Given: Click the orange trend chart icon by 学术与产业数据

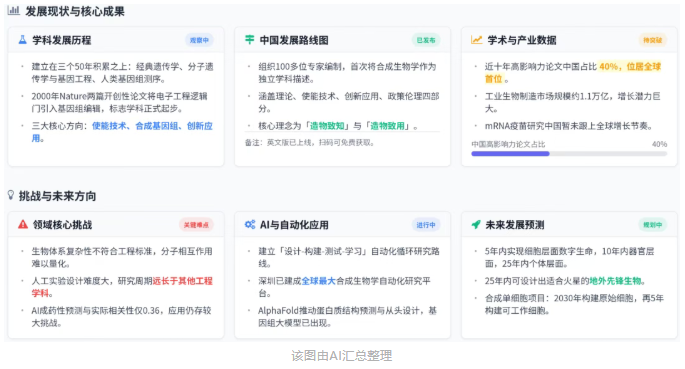Looking at the screenshot, I should tap(476, 40).
